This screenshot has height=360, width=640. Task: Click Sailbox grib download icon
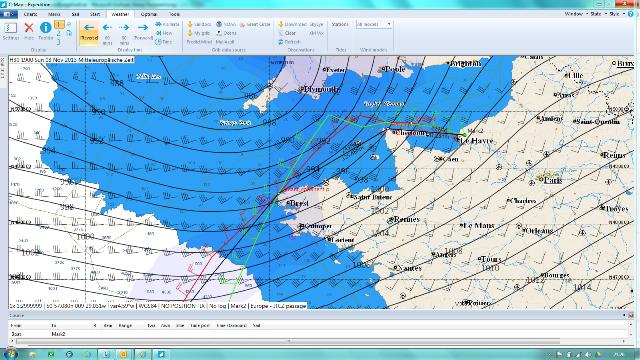coord(199,24)
